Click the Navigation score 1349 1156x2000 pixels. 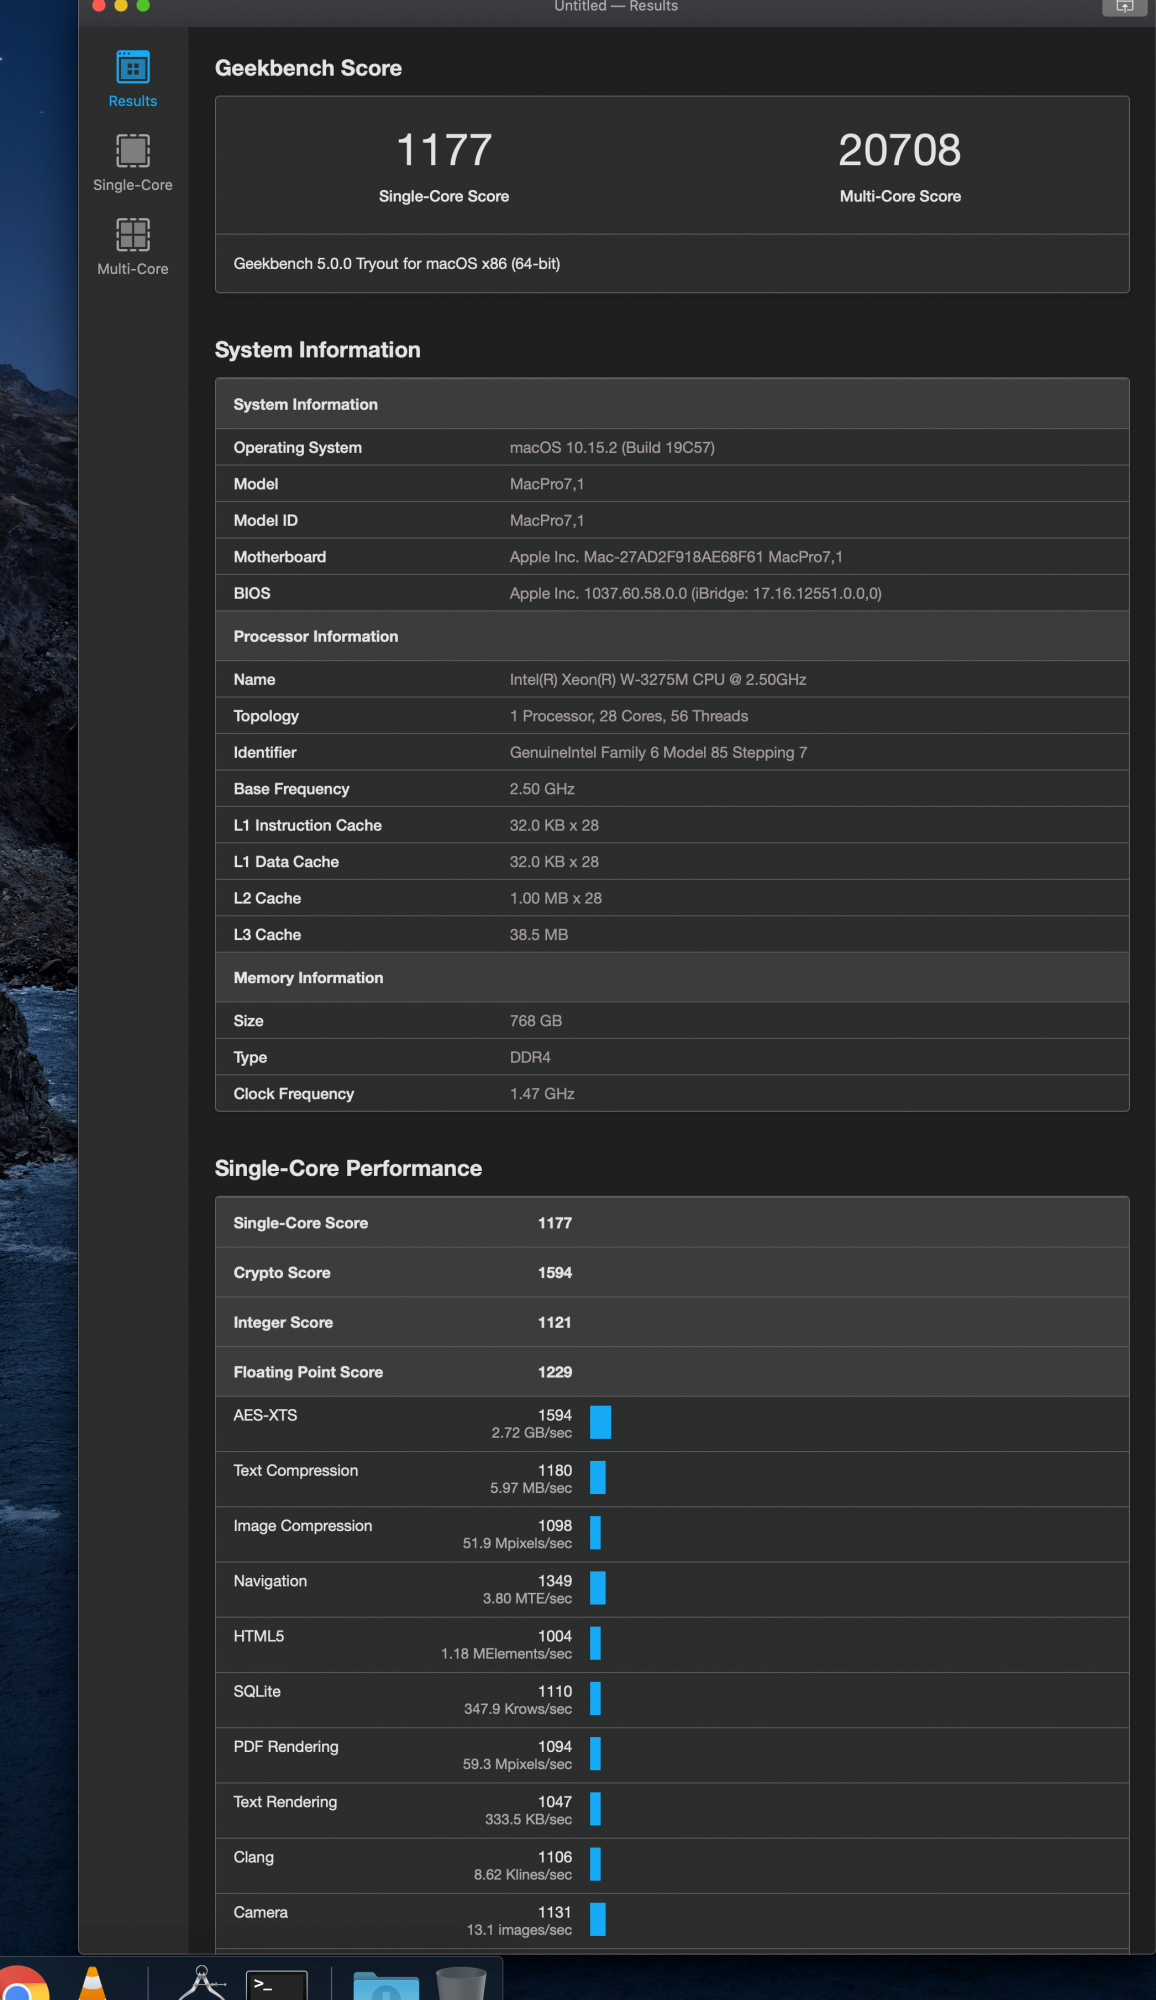coord(555,1582)
